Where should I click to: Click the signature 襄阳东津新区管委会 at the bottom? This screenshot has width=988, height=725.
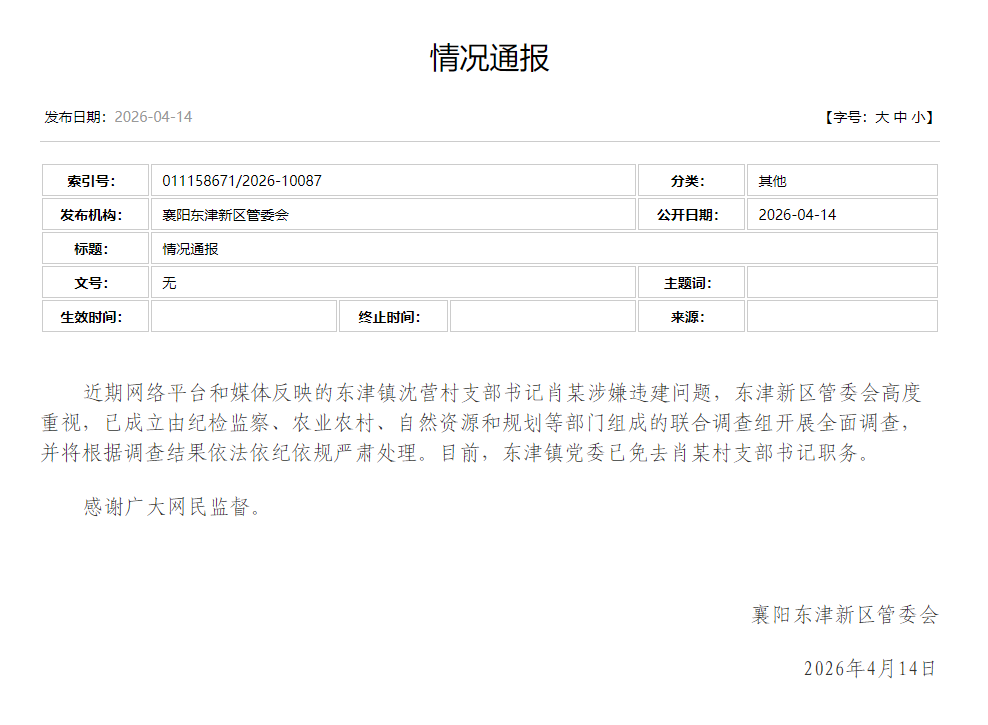point(845,615)
